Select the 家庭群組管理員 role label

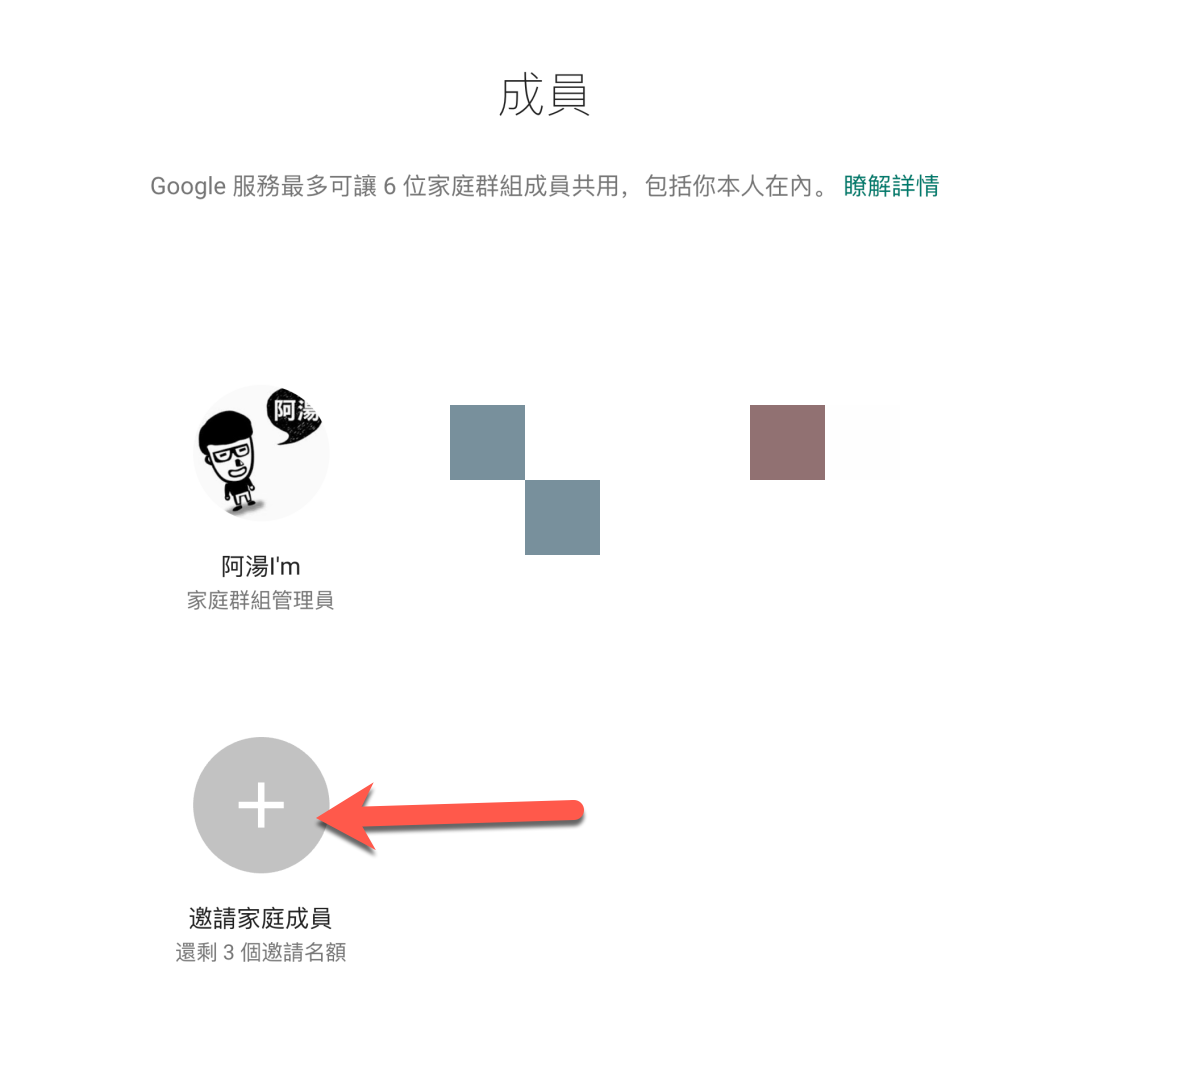click(261, 600)
